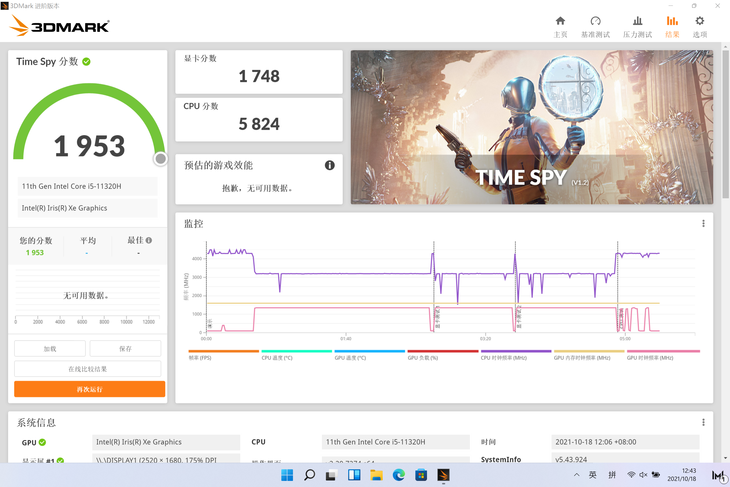The image size is (730, 487).
Task: Open Widgets from the taskbar
Action: [354, 475]
